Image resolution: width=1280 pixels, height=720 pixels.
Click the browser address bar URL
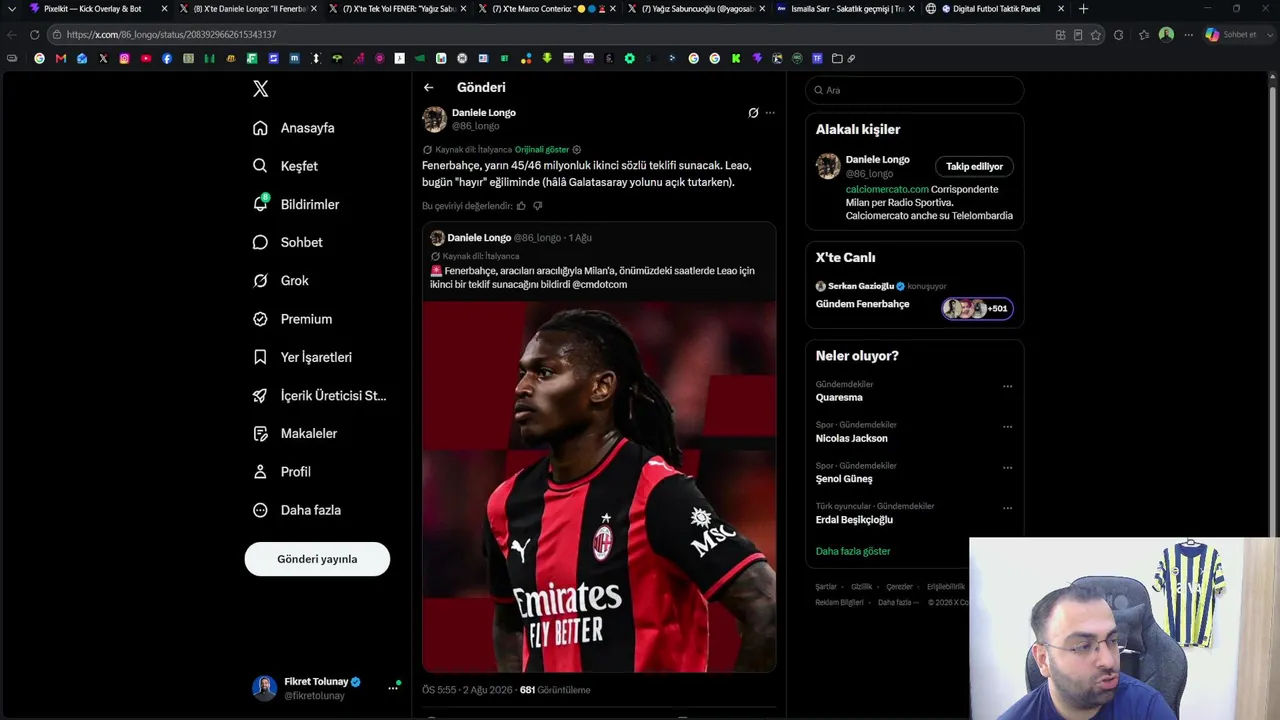pyautogui.click(x=171, y=35)
